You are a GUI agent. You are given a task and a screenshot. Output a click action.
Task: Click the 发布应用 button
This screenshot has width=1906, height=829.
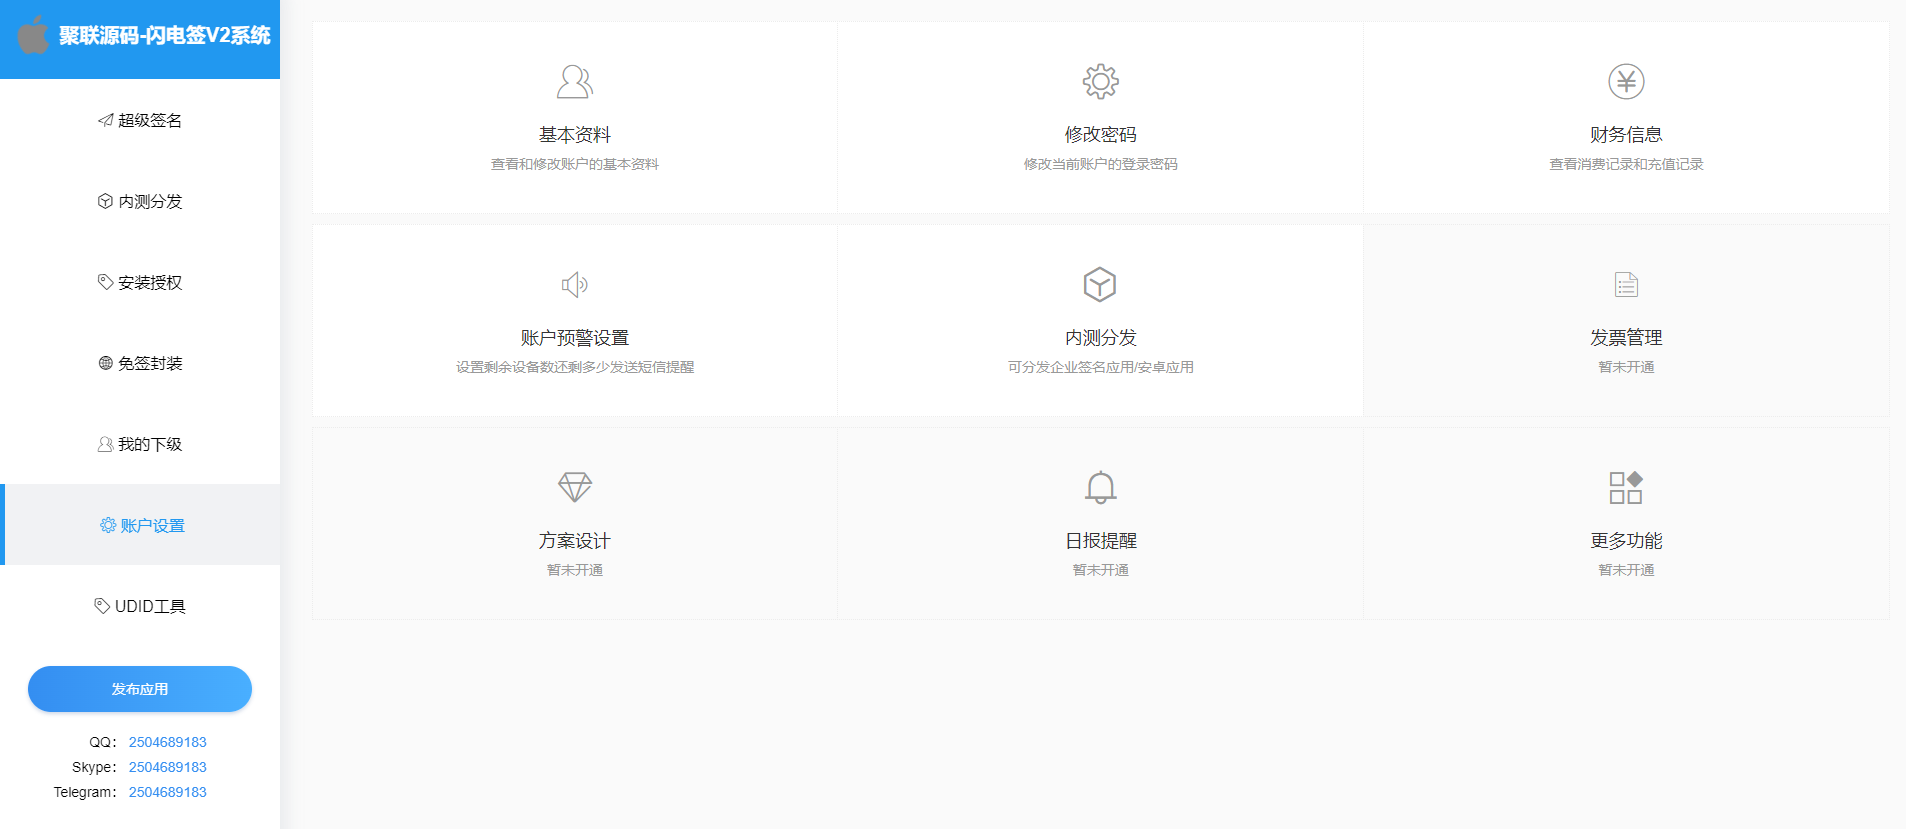(140, 689)
